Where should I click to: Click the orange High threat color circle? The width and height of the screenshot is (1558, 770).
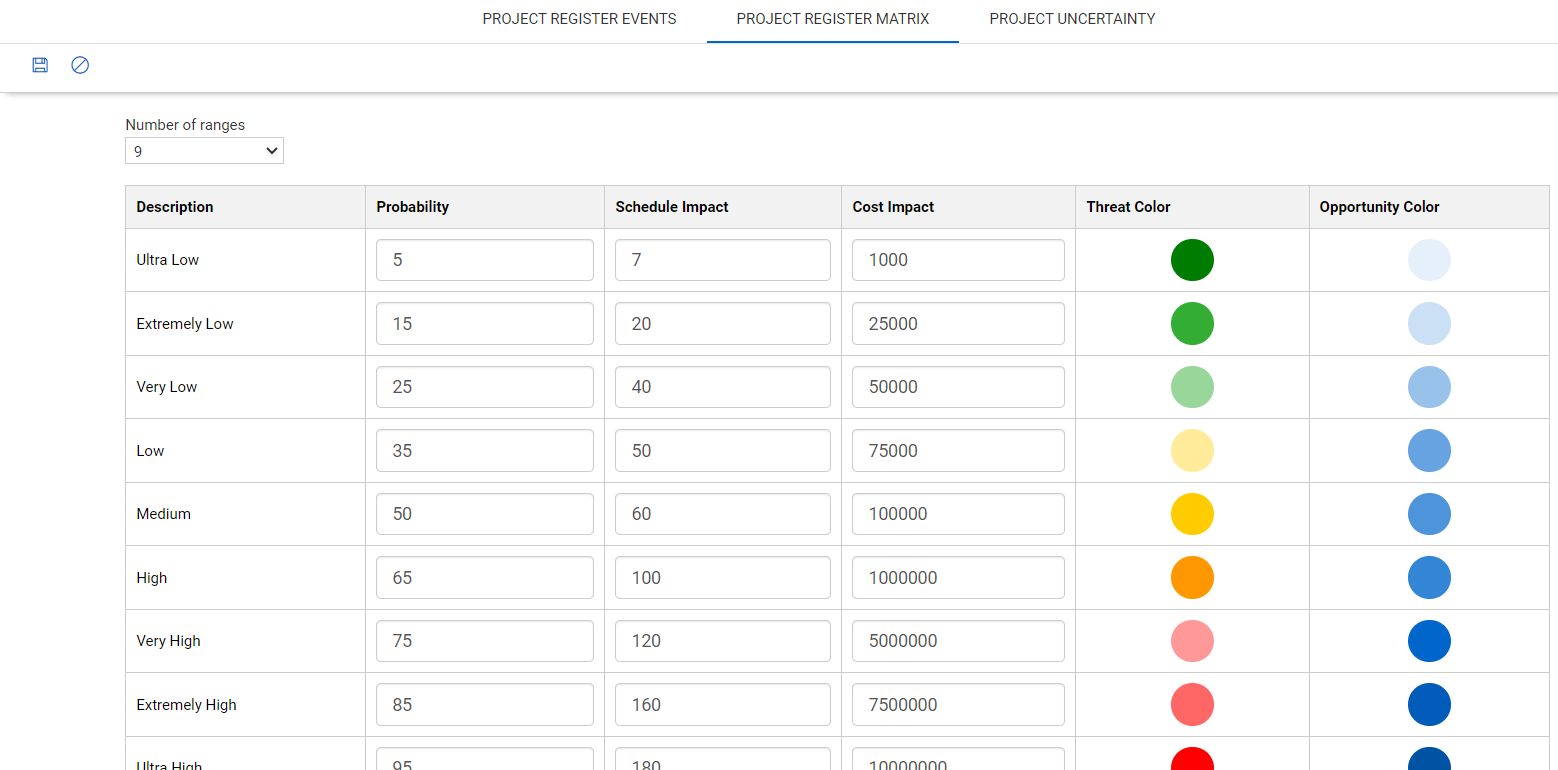(x=1192, y=577)
